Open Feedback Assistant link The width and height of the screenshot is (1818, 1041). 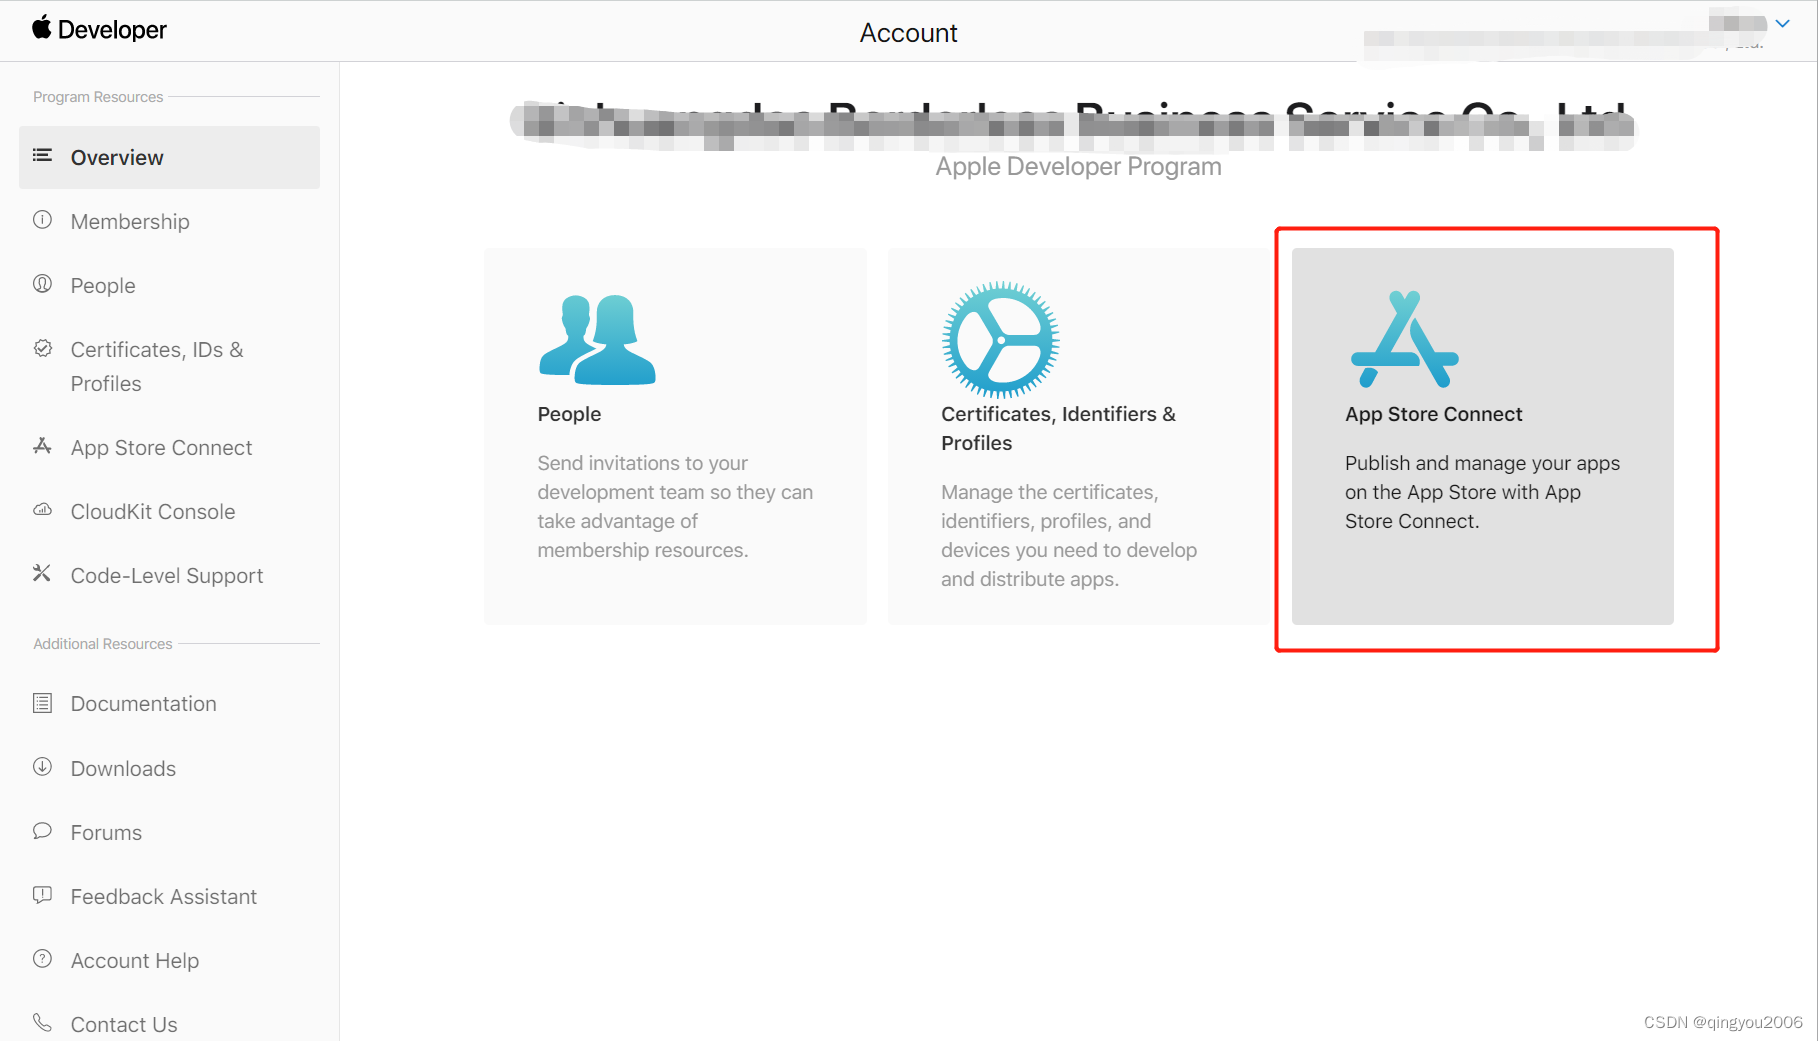(164, 897)
